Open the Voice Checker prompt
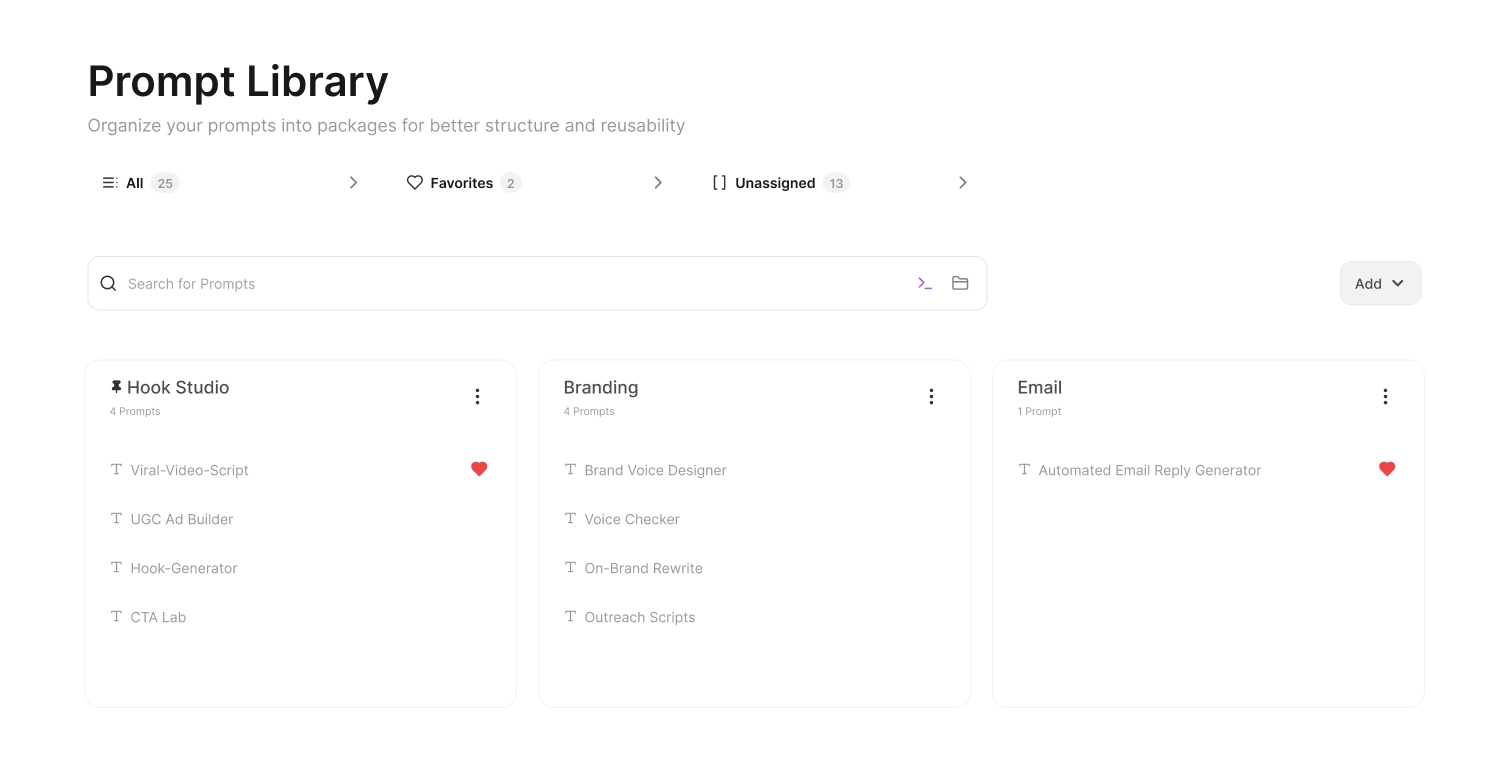 (632, 519)
